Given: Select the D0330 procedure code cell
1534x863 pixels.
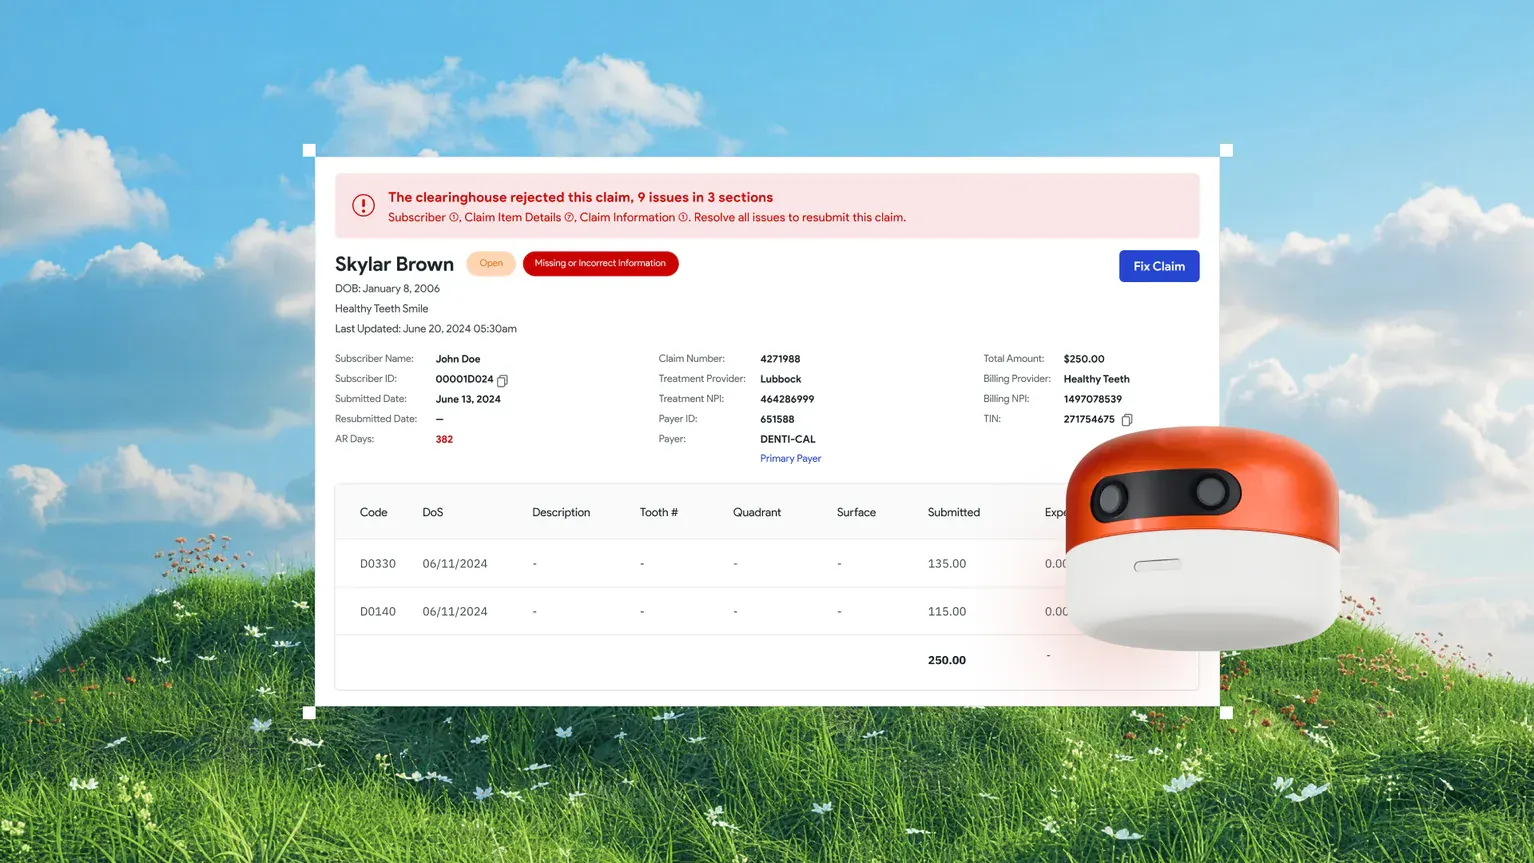Looking at the screenshot, I should tap(378, 564).
